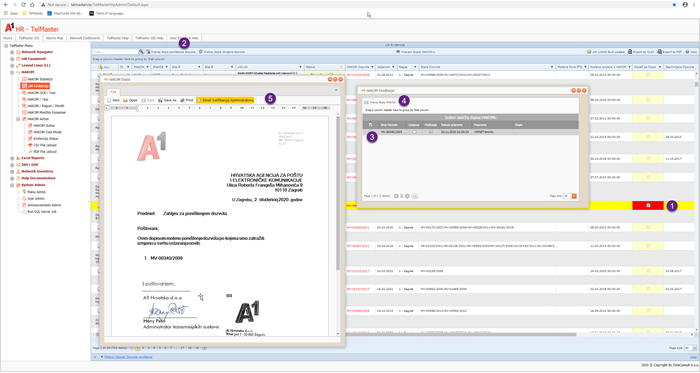Collapse the System Admin tree node

tap(12, 185)
